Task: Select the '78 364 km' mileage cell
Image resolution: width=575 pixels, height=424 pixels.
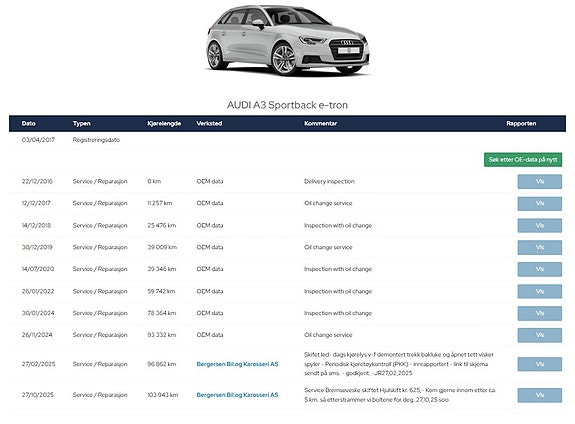Action: point(161,313)
